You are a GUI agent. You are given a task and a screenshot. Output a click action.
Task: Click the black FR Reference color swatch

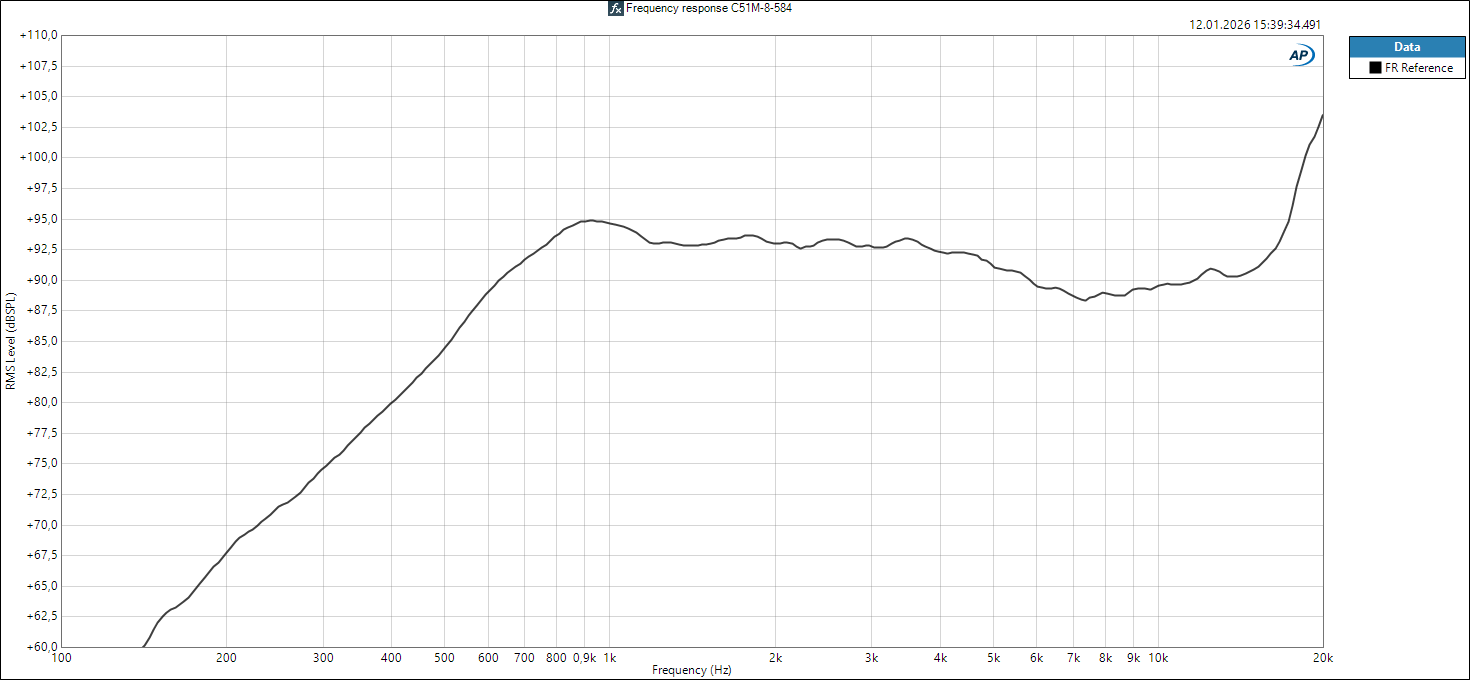pos(1375,68)
